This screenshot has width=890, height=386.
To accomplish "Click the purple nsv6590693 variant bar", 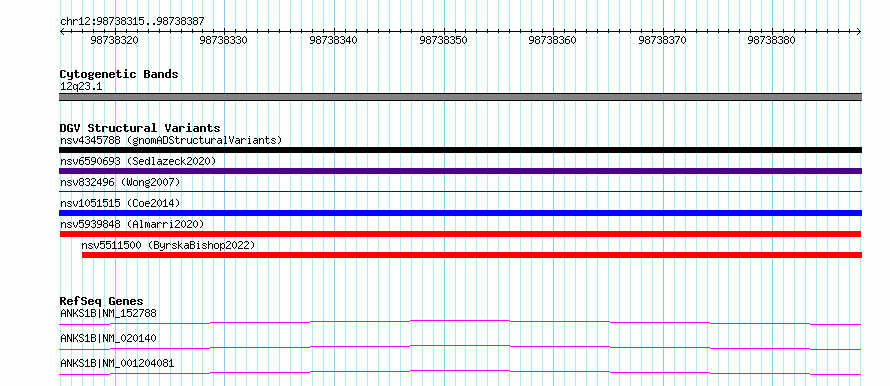I will (460, 171).
